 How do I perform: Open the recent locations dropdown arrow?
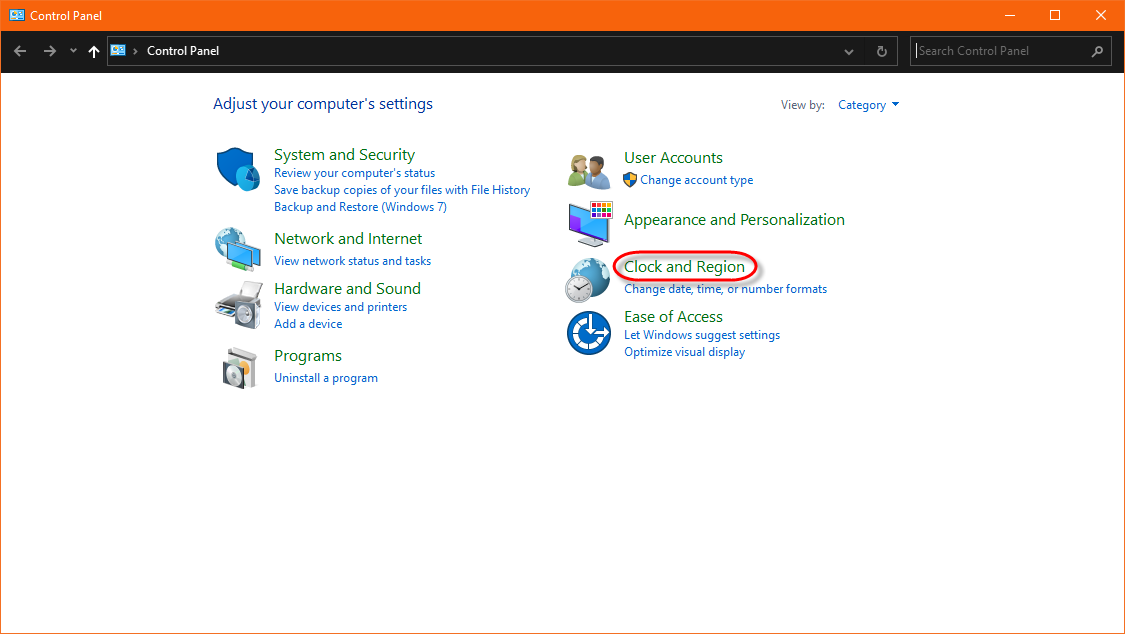pos(73,51)
